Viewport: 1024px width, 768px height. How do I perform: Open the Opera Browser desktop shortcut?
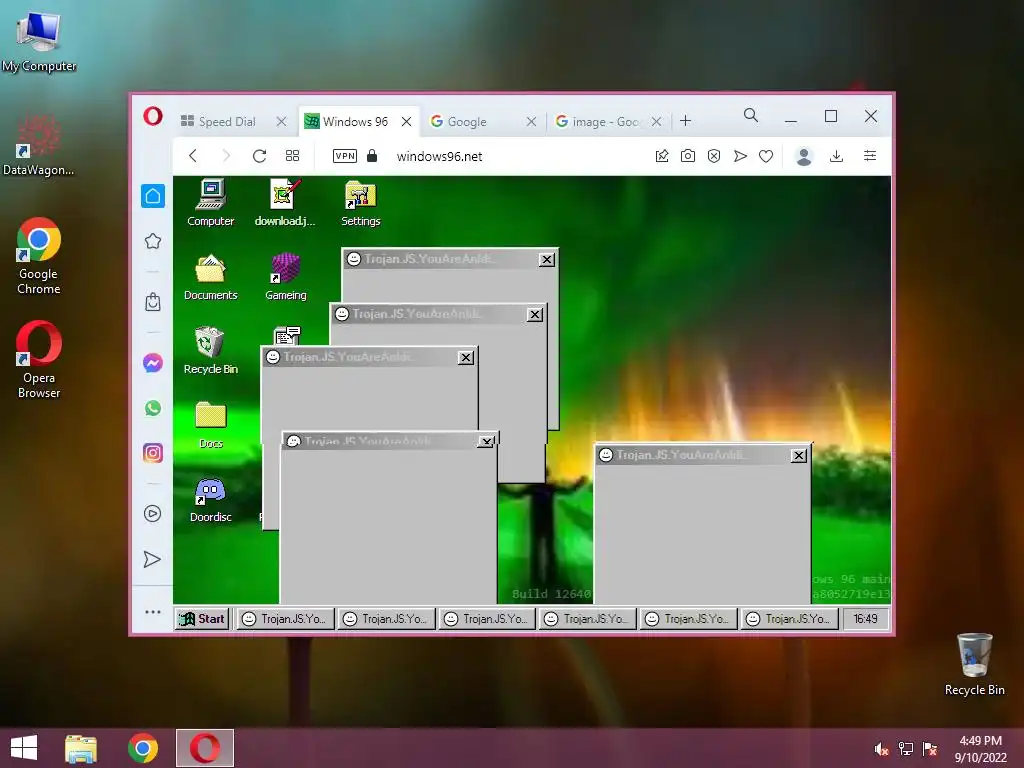[39, 360]
